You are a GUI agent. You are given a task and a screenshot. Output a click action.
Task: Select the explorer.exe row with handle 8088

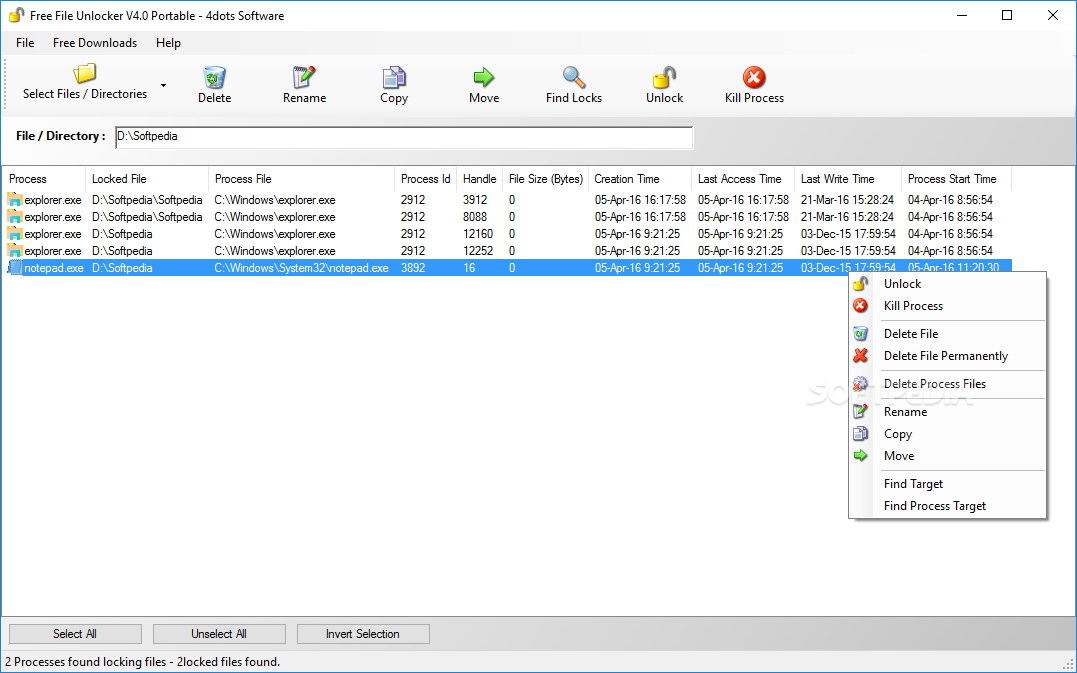(507, 217)
